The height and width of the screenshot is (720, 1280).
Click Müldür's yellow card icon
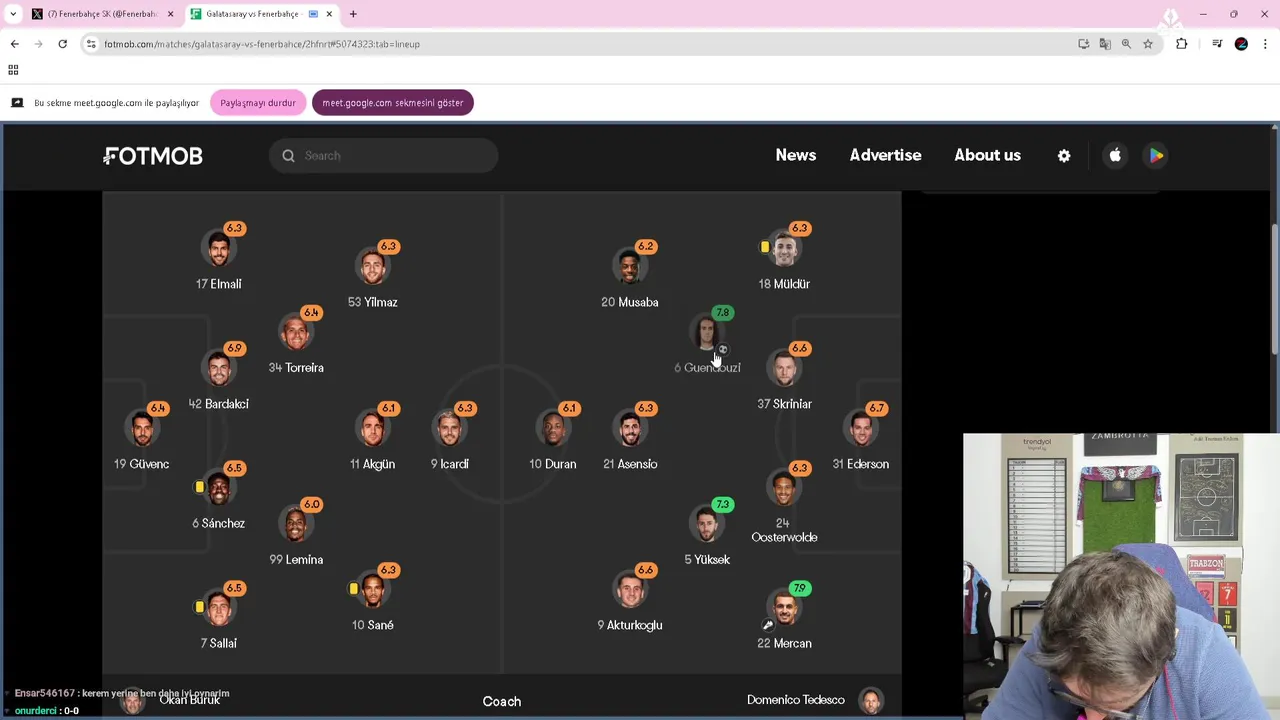[765, 247]
